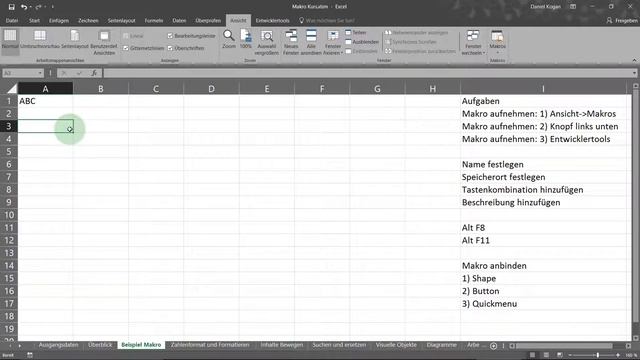Toggle Gitternetzlinien checkbox
Screen dimensions: 640x360
(126, 48)
